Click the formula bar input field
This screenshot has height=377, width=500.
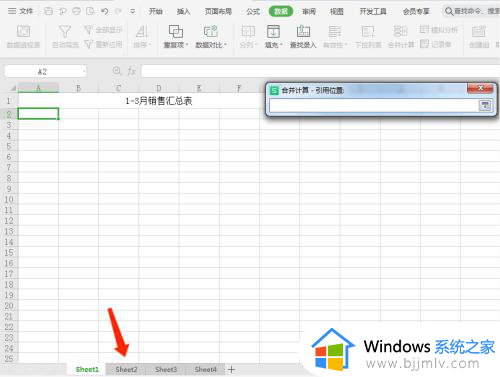pyautogui.click(x=320, y=71)
